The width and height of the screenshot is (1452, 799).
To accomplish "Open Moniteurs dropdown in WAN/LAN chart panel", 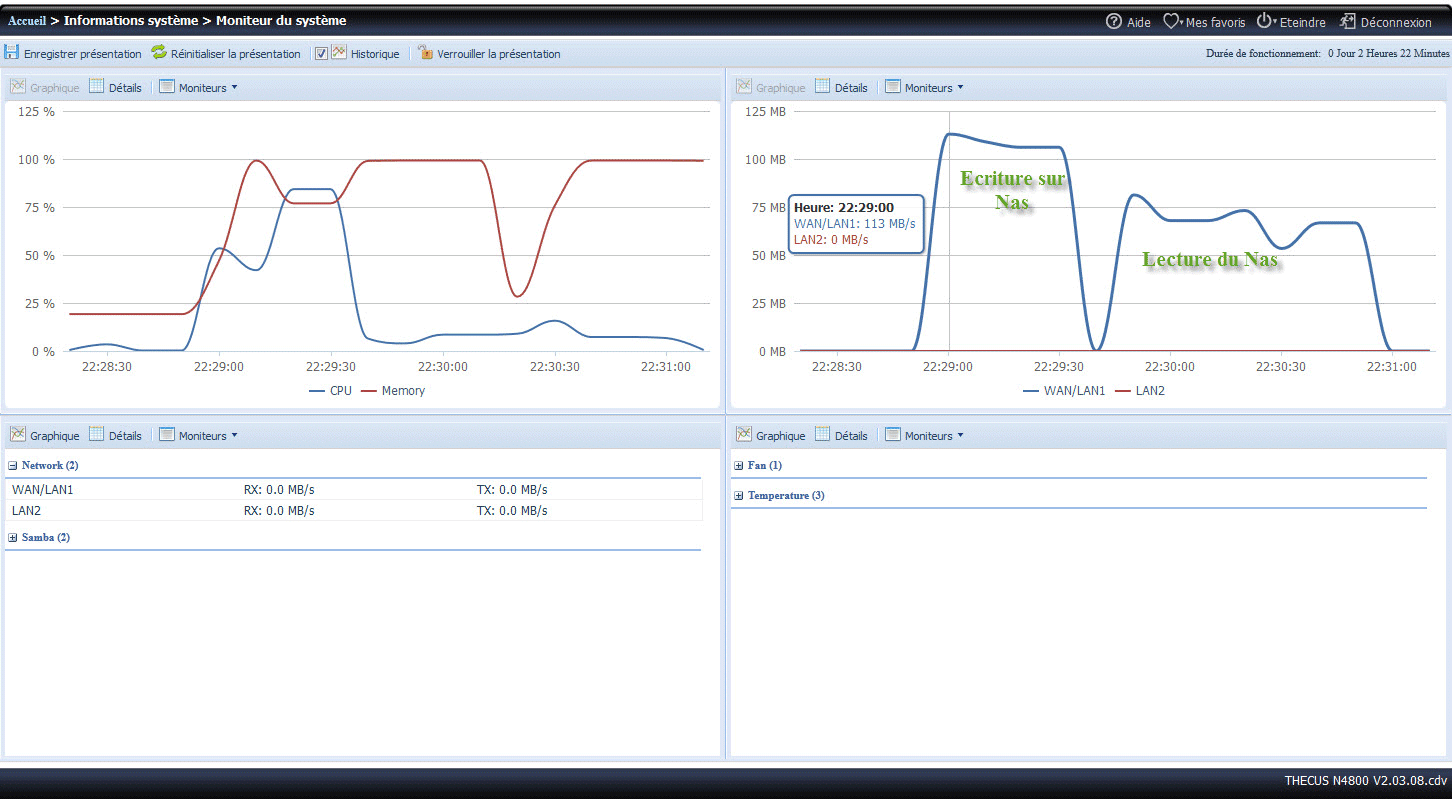I will [924, 87].
